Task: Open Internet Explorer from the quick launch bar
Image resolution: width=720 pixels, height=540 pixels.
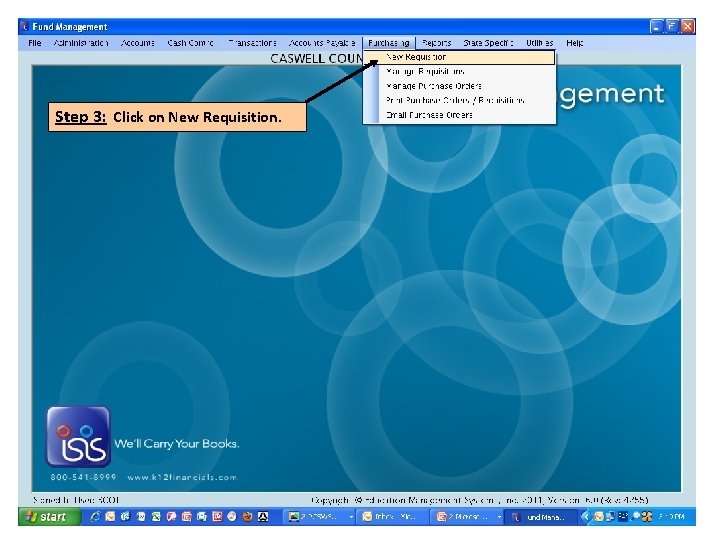Action: coord(95,516)
